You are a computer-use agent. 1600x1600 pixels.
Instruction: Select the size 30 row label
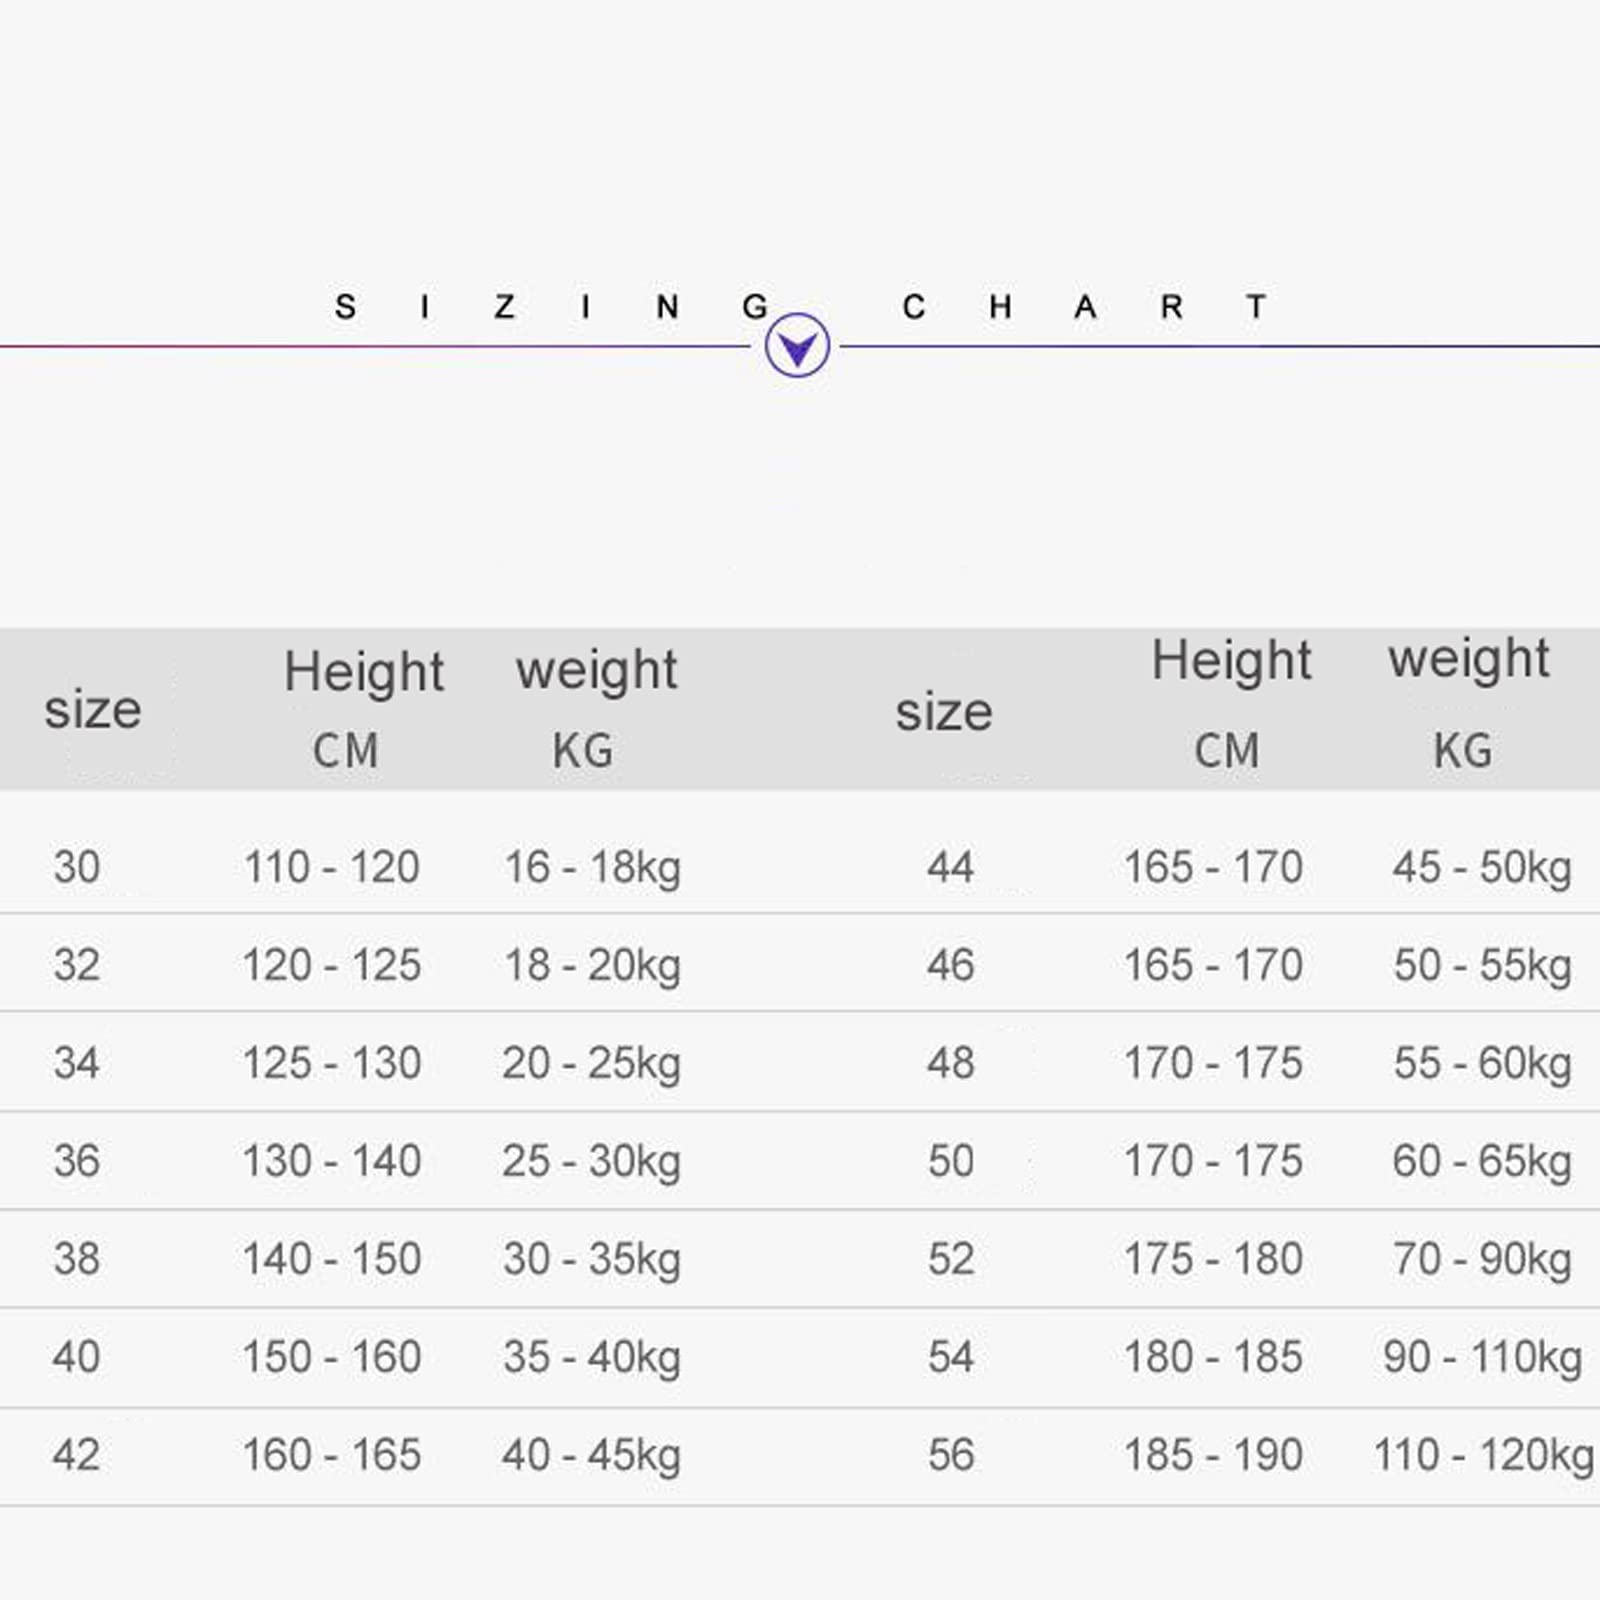point(77,867)
